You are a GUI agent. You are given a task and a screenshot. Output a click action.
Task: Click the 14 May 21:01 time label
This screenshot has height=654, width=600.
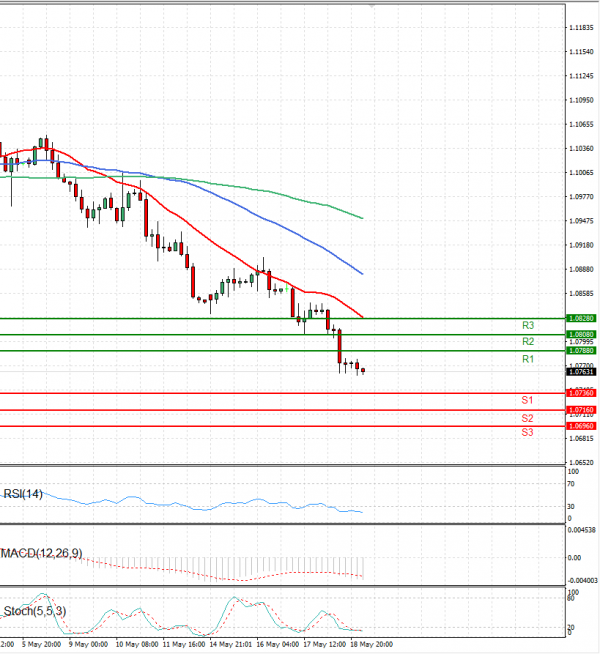[x=231, y=644]
